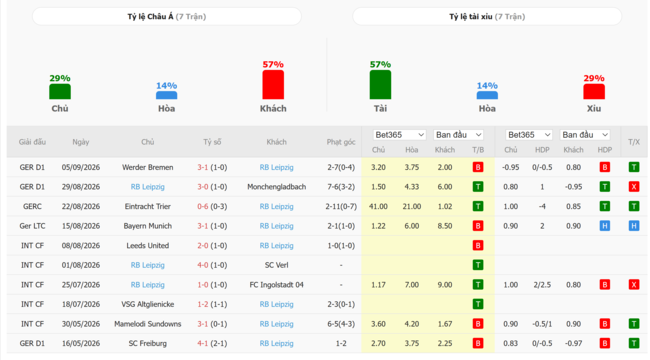The height and width of the screenshot is (360, 650).
Task: Click Mamelodi Sundowns team name
Action: pyautogui.click(x=148, y=324)
